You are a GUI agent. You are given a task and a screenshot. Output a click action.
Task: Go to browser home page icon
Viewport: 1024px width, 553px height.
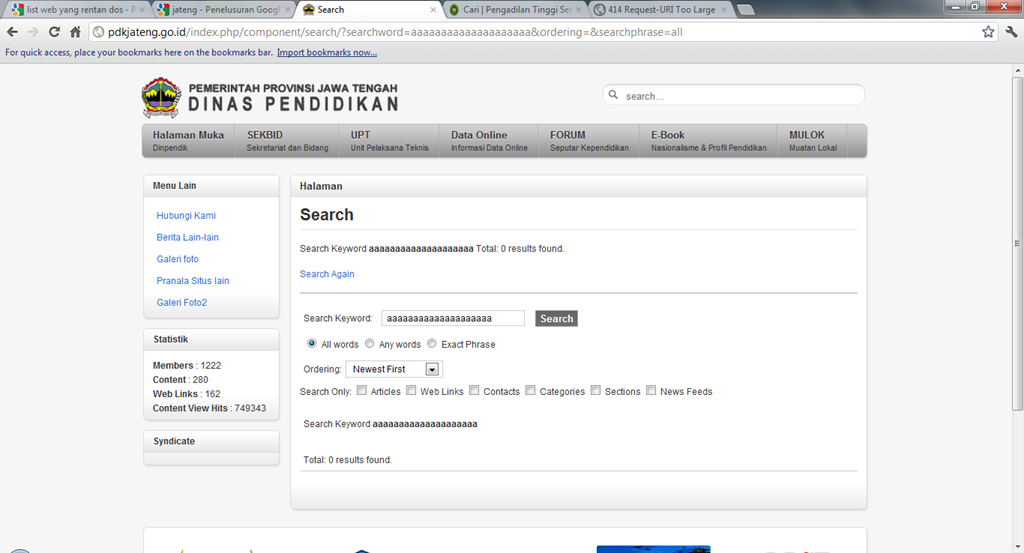pyautogui.click(x=75, y=32)
